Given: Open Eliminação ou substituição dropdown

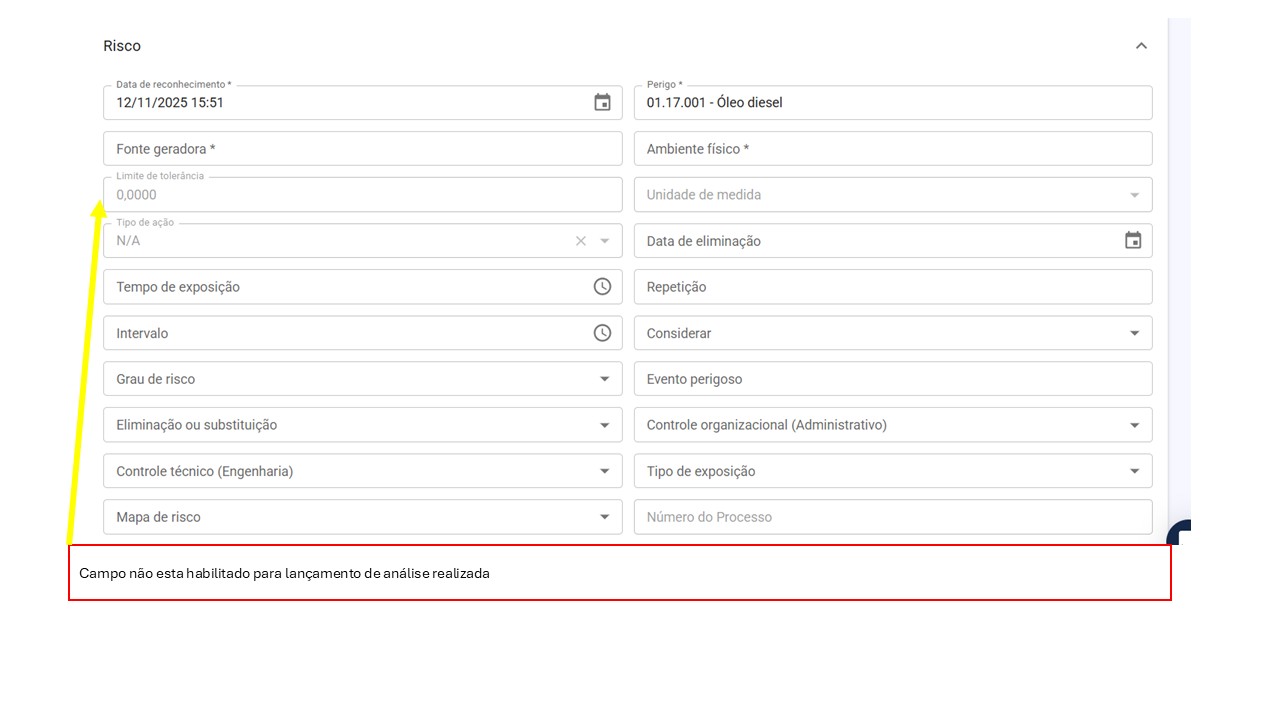Looking at the screenshot, I should point(604,425).
